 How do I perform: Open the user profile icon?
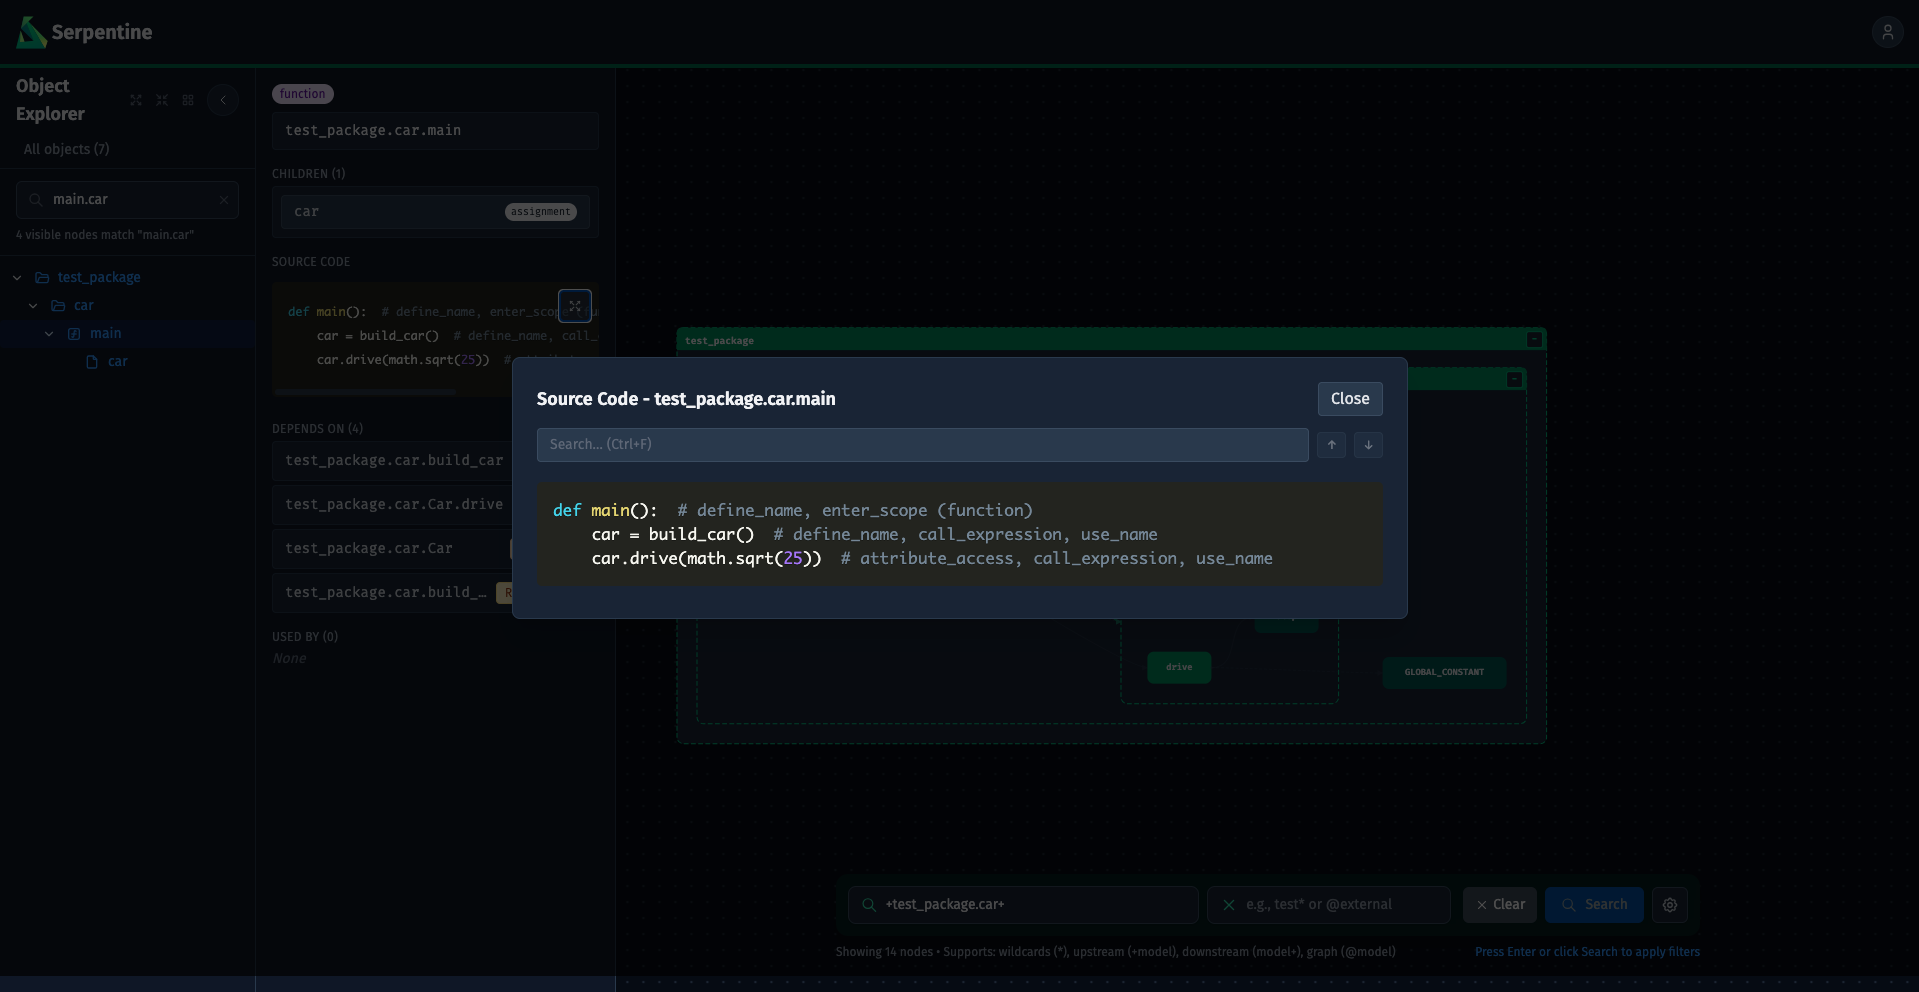pos(1887,32)
